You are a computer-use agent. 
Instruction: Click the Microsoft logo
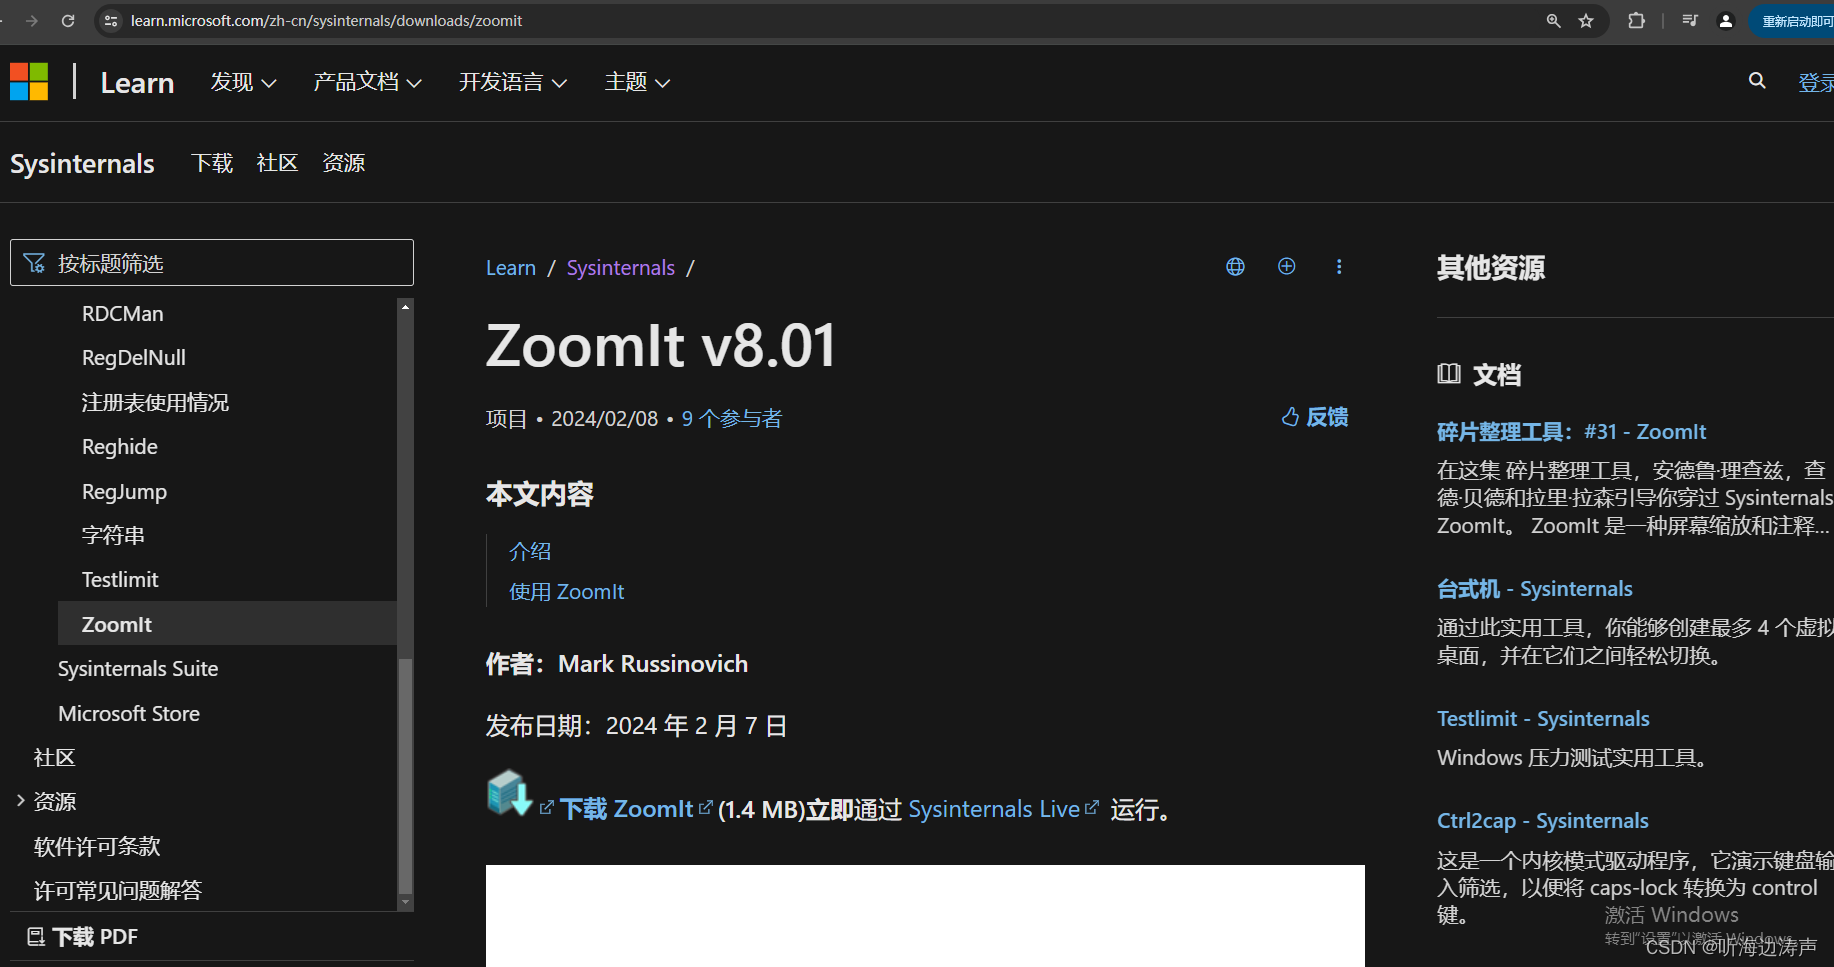[28, 80]
